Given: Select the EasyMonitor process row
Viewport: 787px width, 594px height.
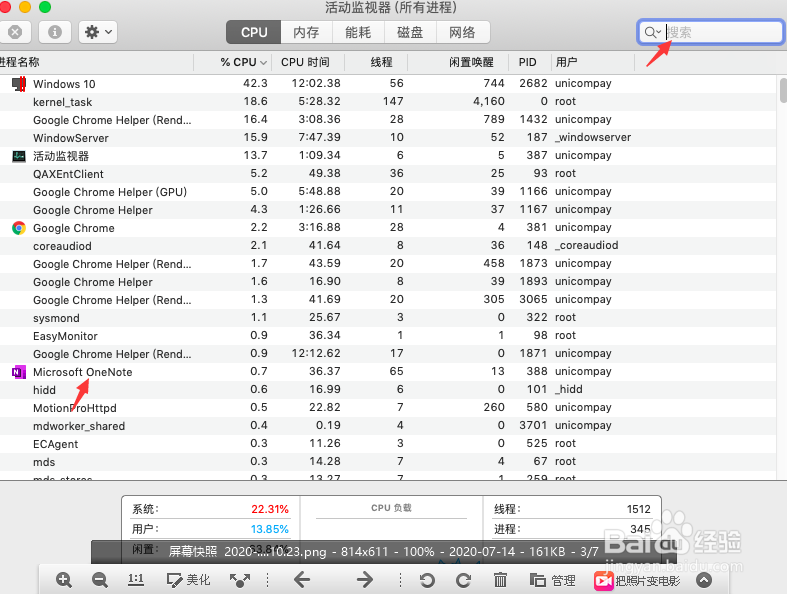Looking at the screenshot, I should pos(388,336).
